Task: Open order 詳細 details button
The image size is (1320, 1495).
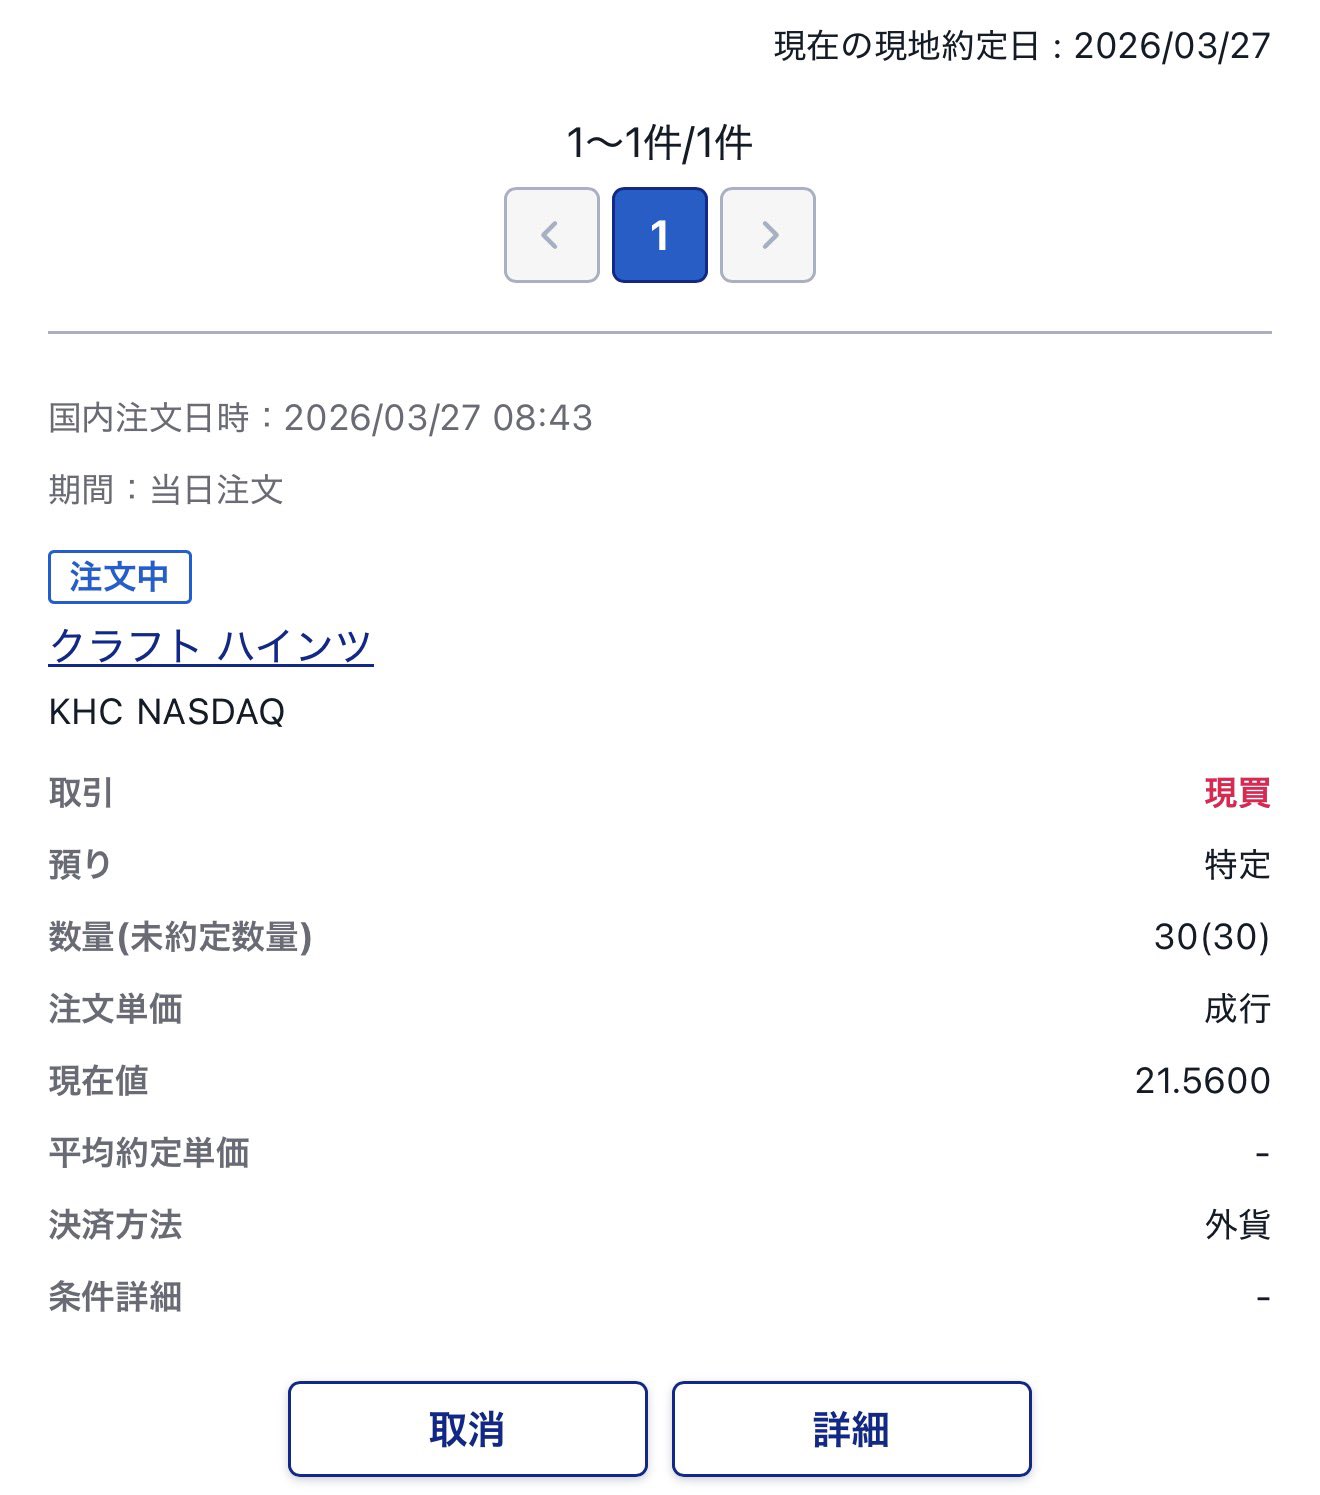Action: pos(851,1429)
